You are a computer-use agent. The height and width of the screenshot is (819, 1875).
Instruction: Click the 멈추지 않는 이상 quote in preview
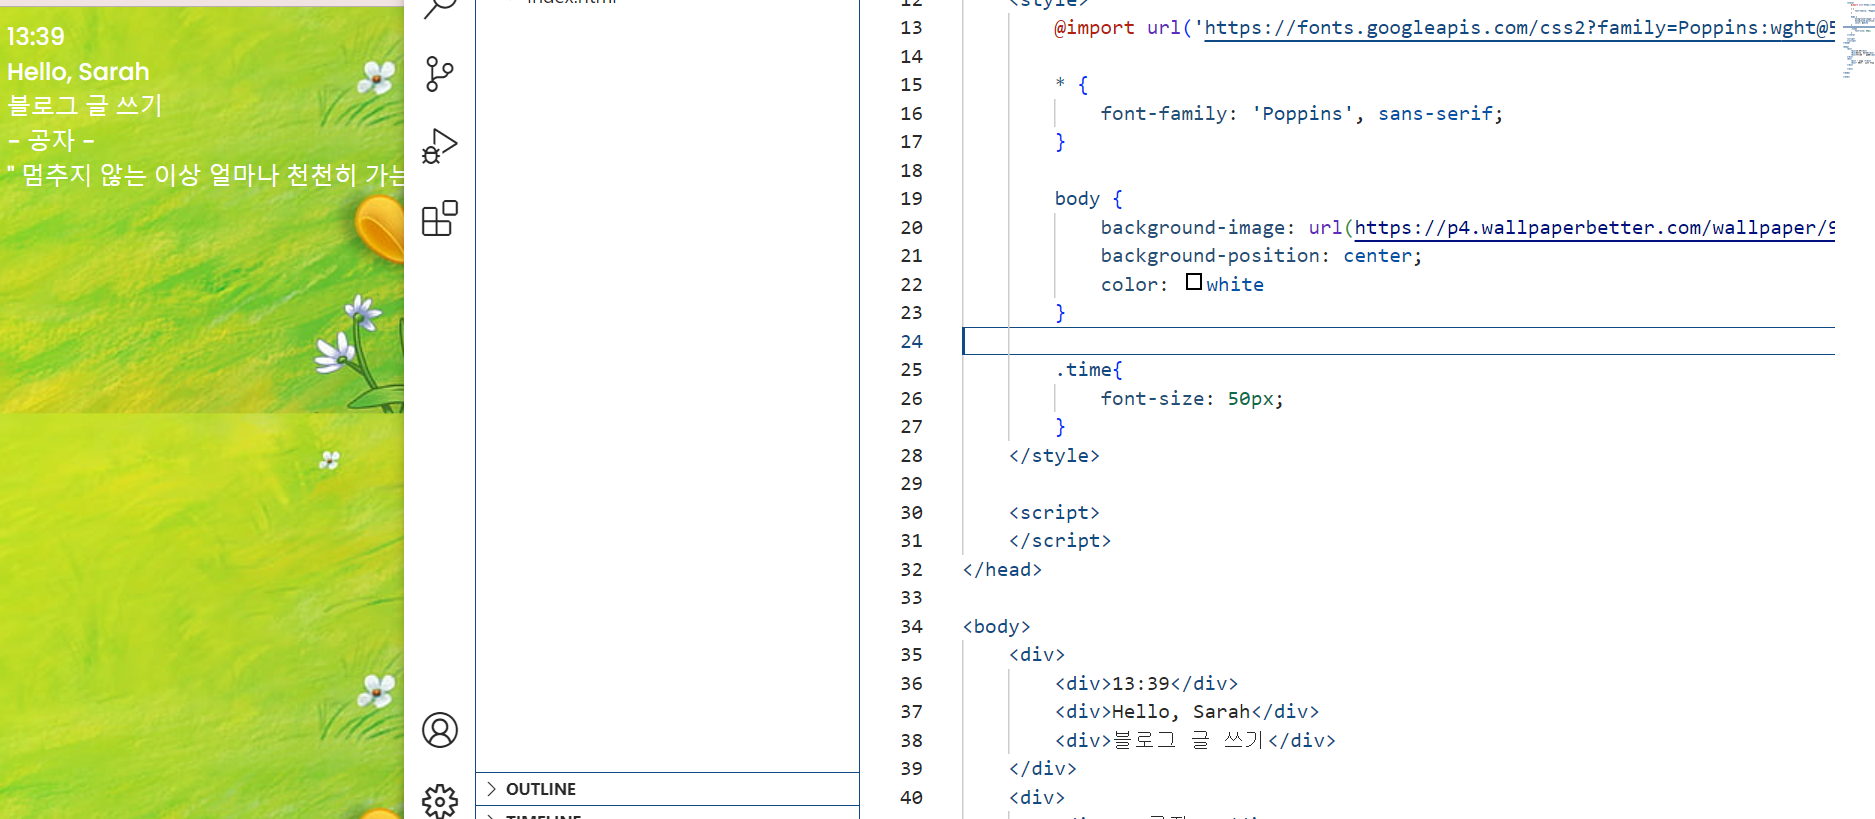click(206, 176)
